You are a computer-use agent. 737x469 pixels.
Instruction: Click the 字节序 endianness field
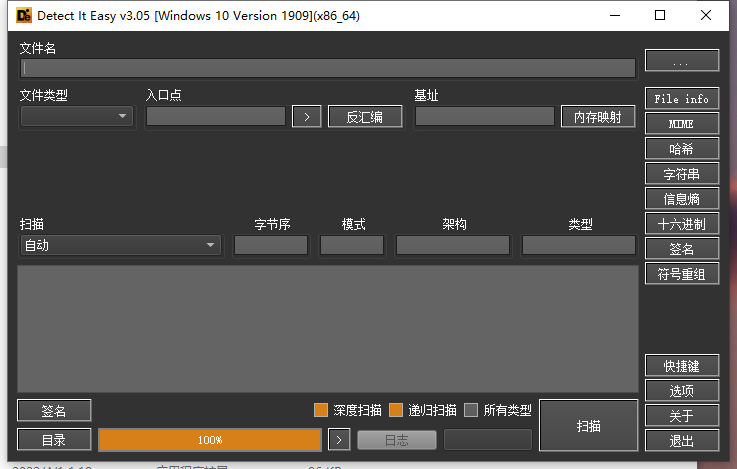click(271, 245)
